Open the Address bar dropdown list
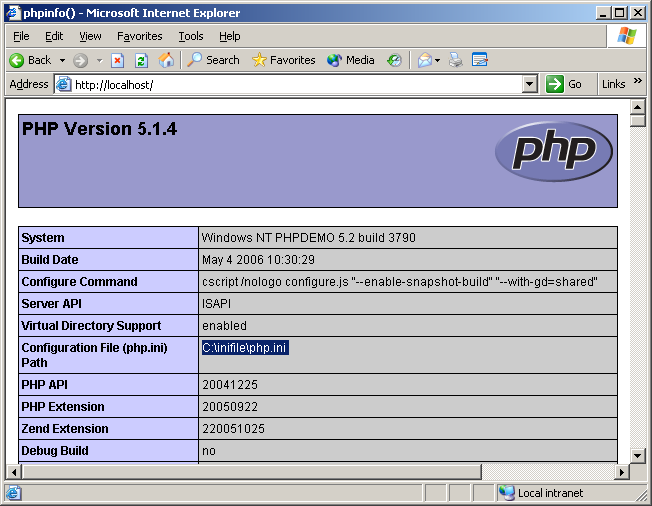 530,85
